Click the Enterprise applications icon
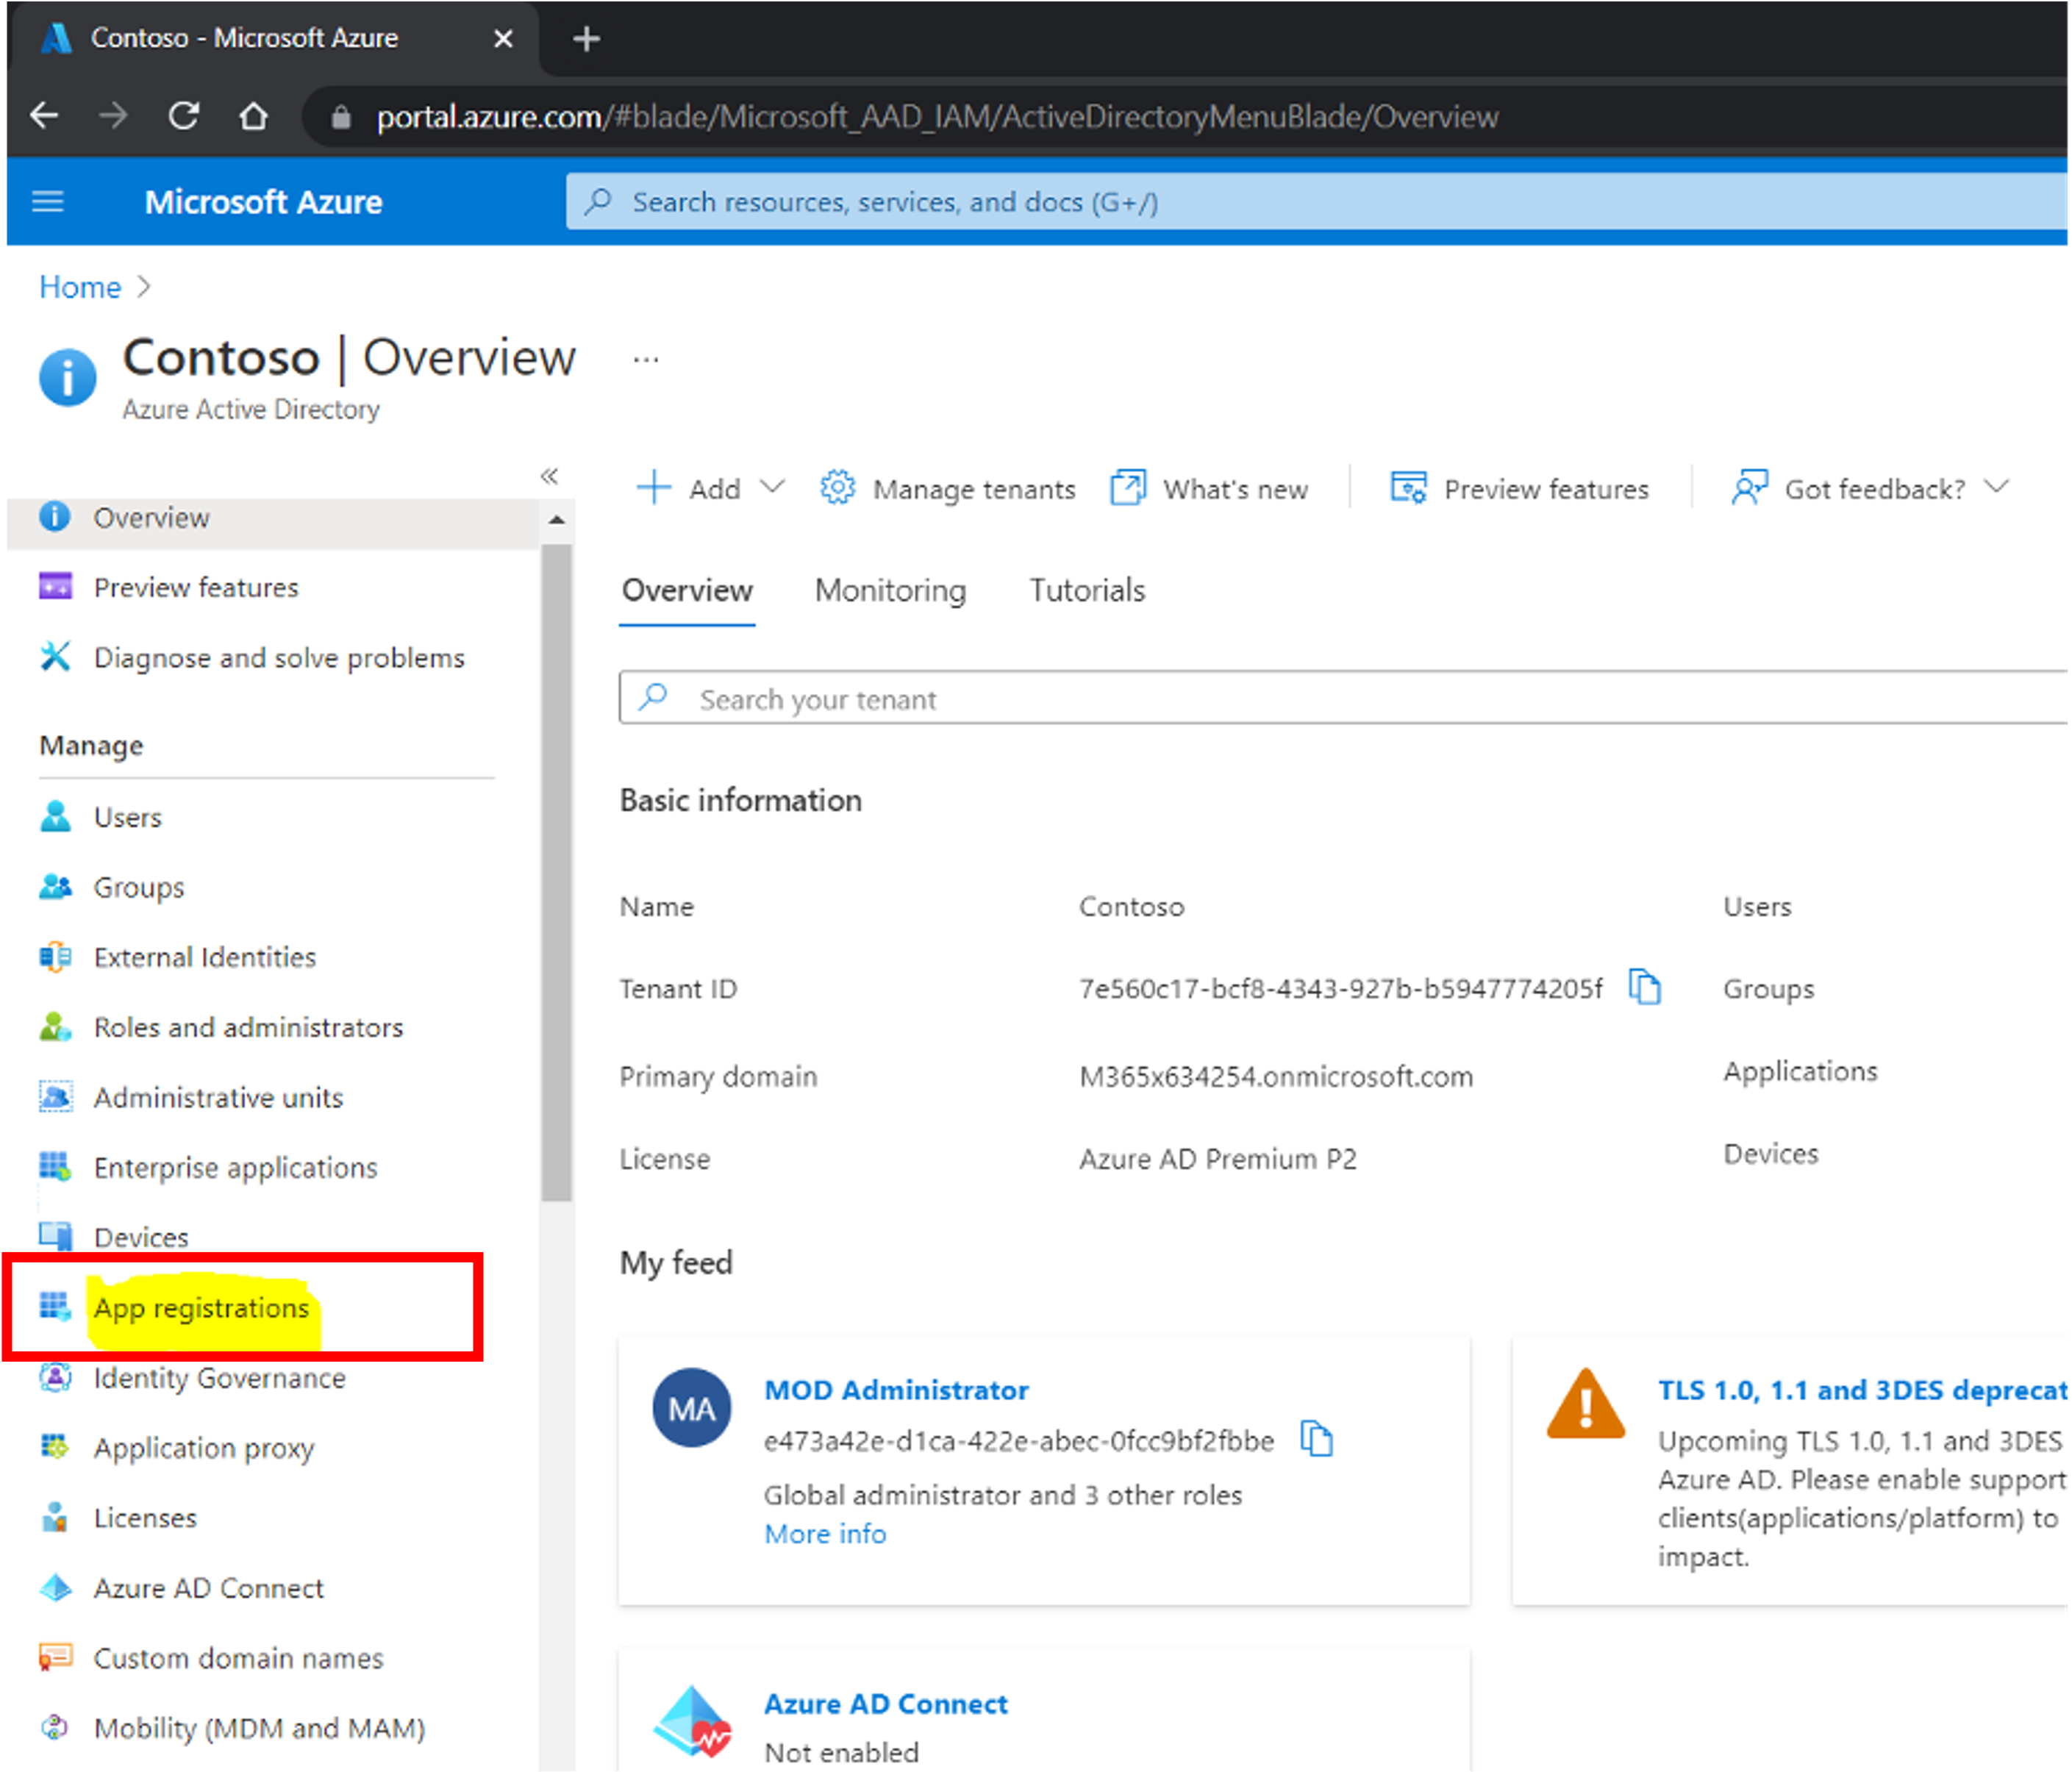The height and width of the screenshot is (1772, 2072). coord(56,1166)
